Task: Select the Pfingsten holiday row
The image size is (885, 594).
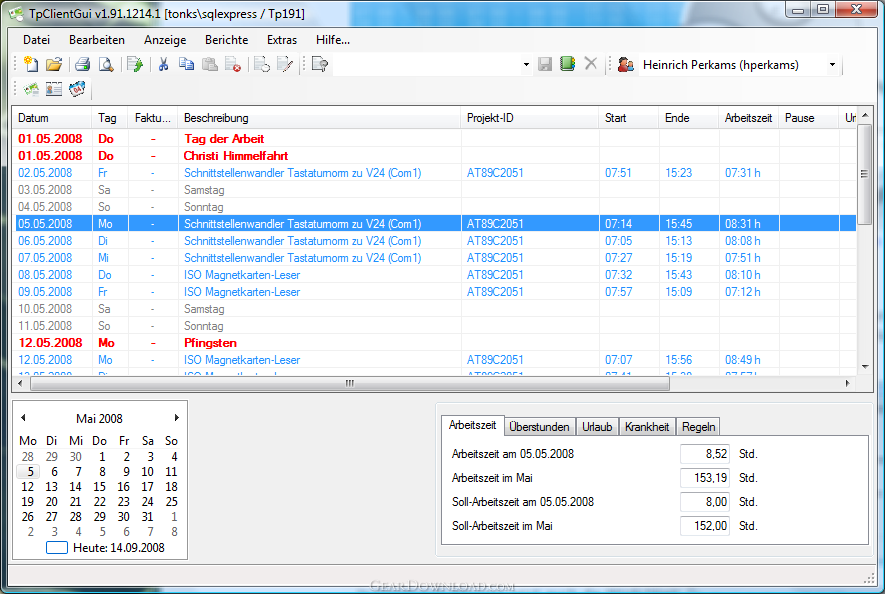Action: tap(435, 343)
